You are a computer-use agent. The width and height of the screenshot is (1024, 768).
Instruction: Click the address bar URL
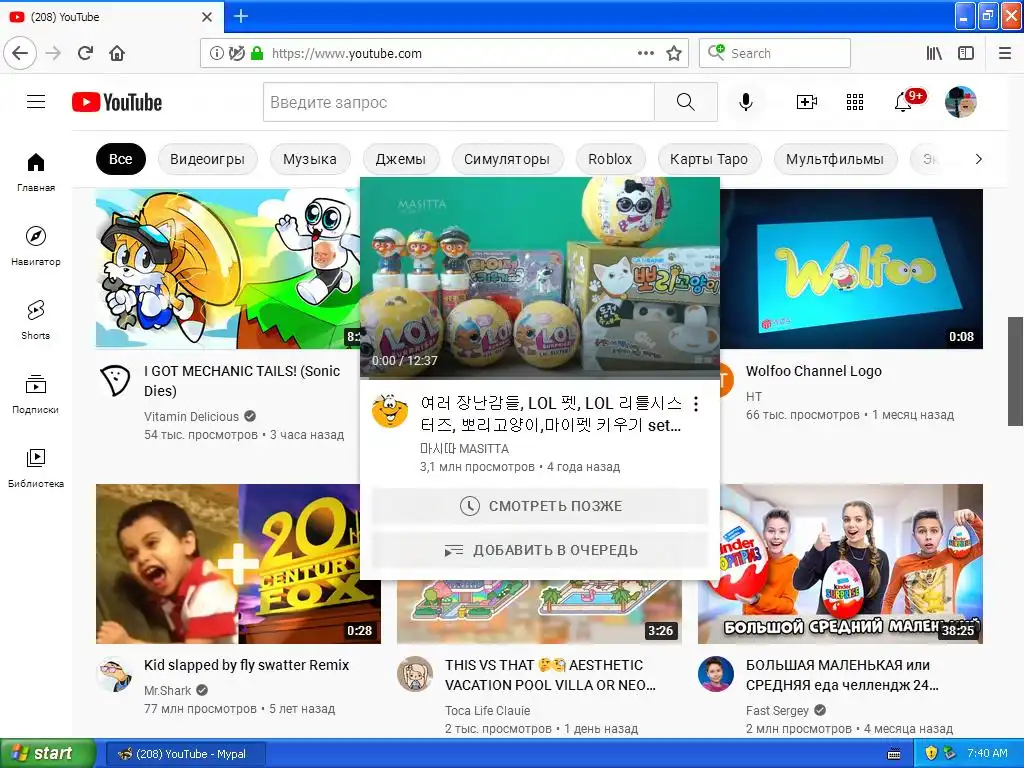click(x=347, y=54)
